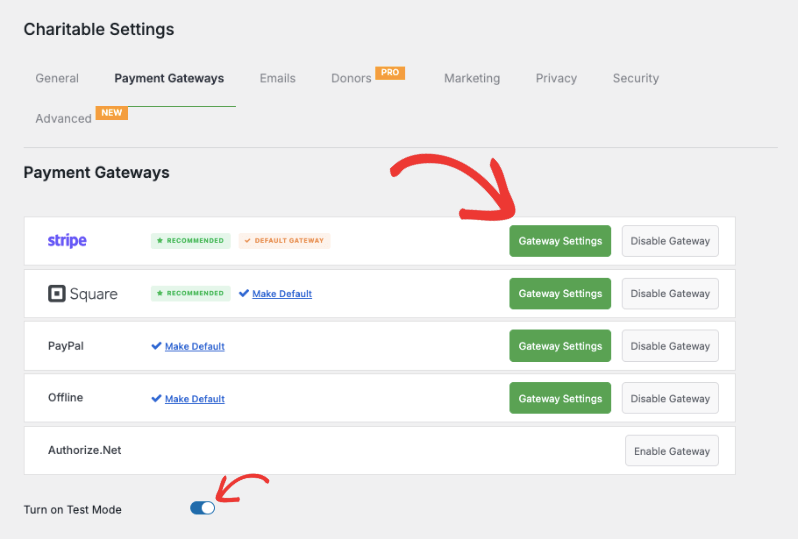Open Gateway Settings for PayPal
798x539 pixels.
coord(560,346)
